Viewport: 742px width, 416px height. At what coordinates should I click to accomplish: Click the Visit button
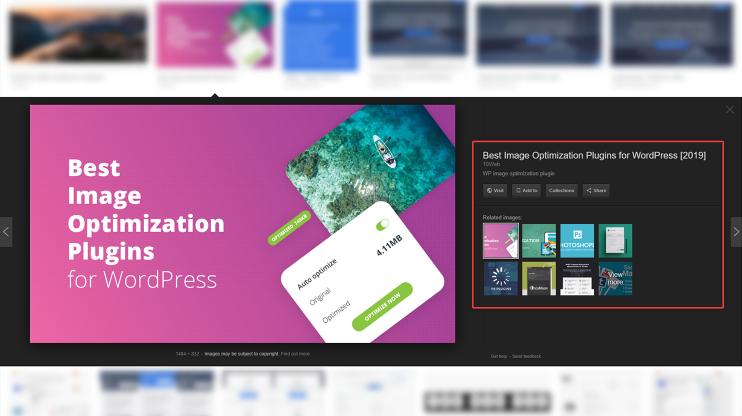coord(495,190)
